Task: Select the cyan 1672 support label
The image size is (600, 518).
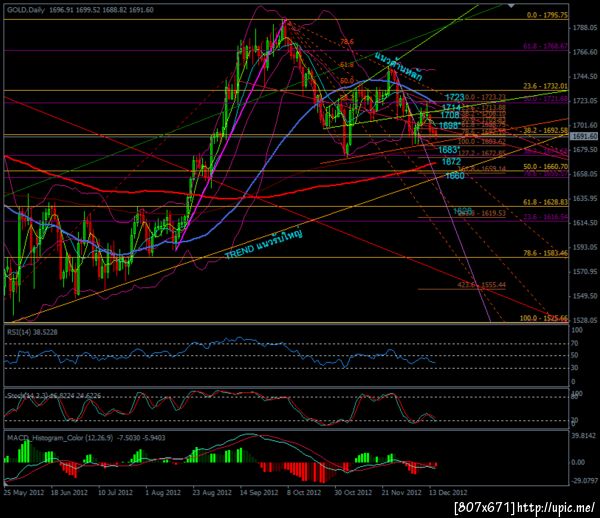Action: 451,162
